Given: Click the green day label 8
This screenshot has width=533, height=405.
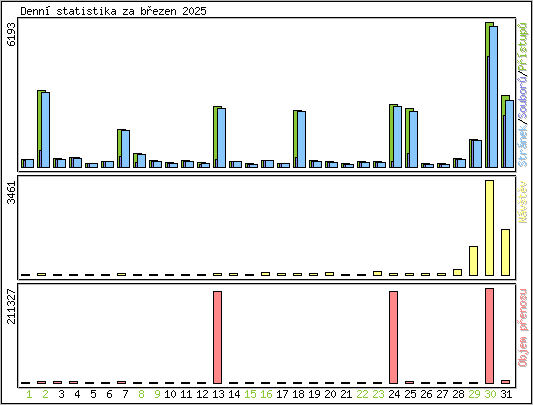Looking at the screenshot, I should pyautogui.click(x=141, y=394).
